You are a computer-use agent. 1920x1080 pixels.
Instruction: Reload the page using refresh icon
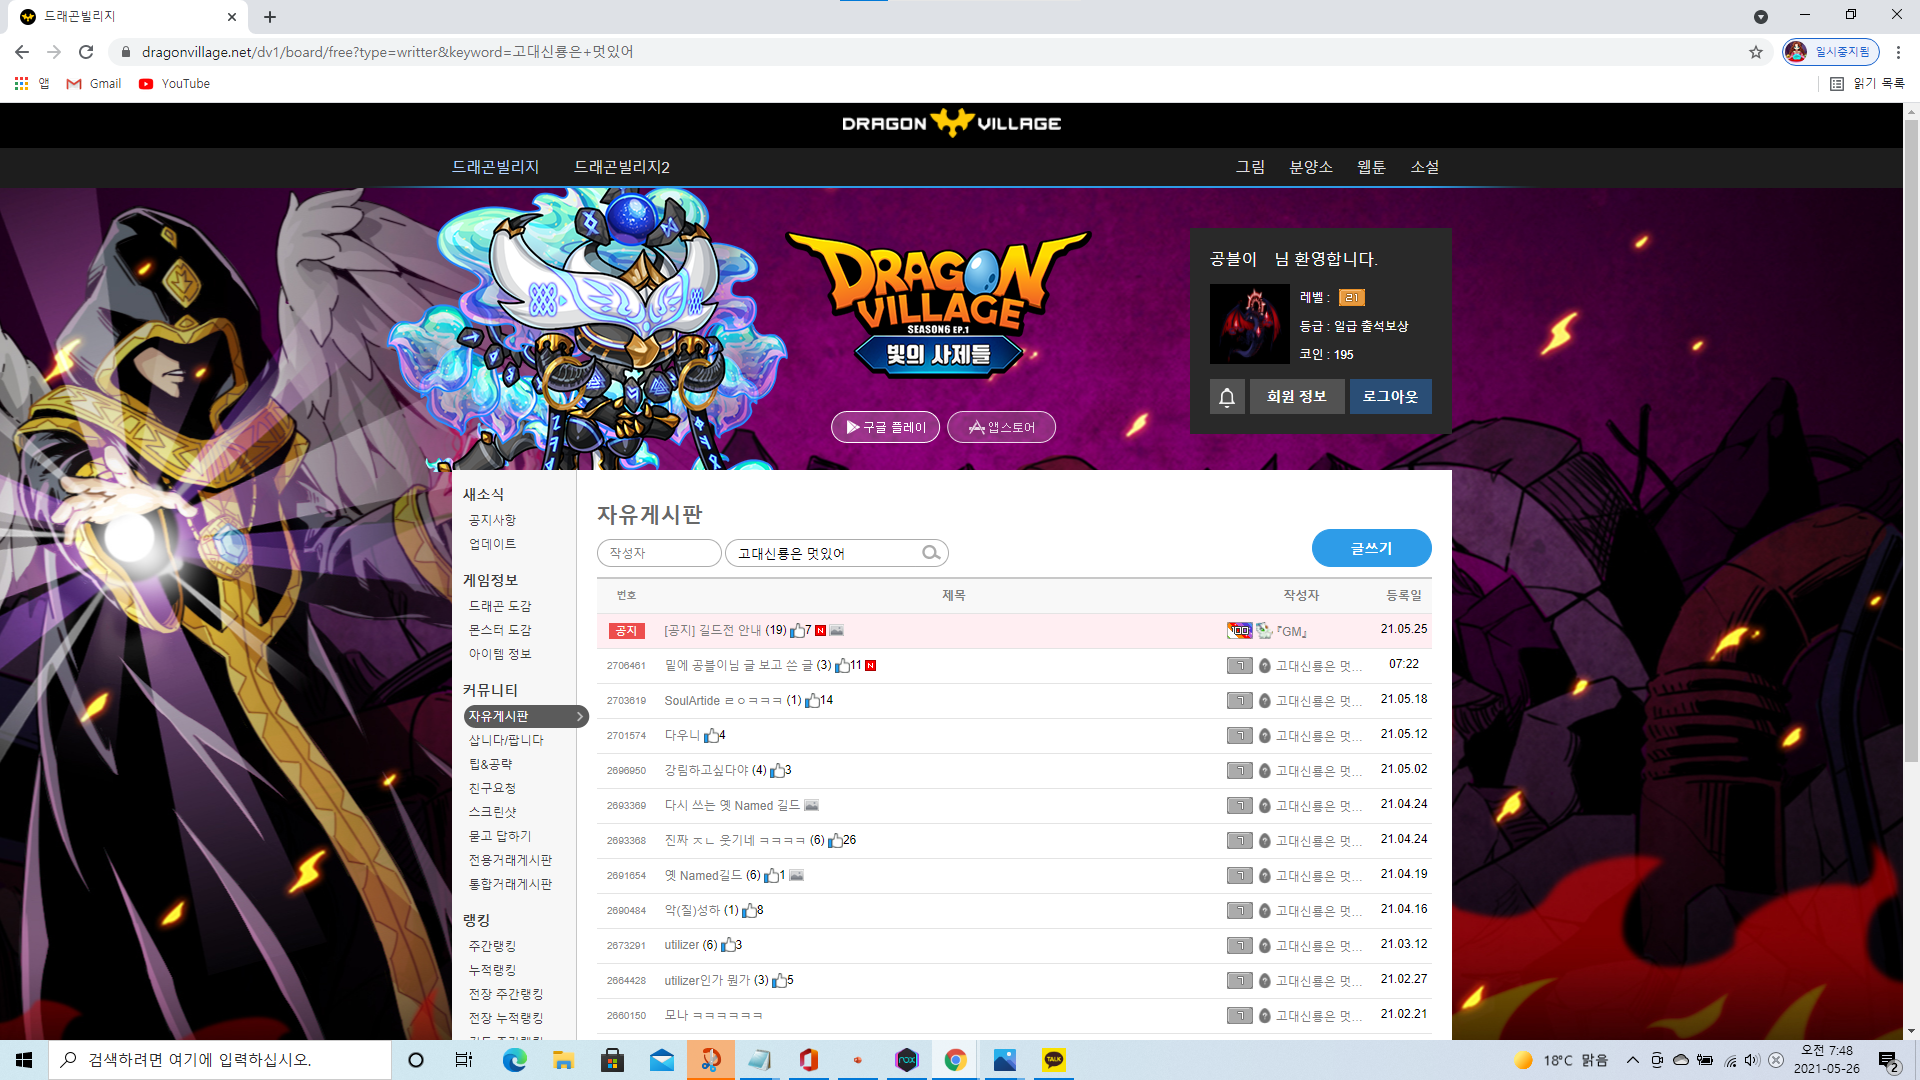point(86,52)
